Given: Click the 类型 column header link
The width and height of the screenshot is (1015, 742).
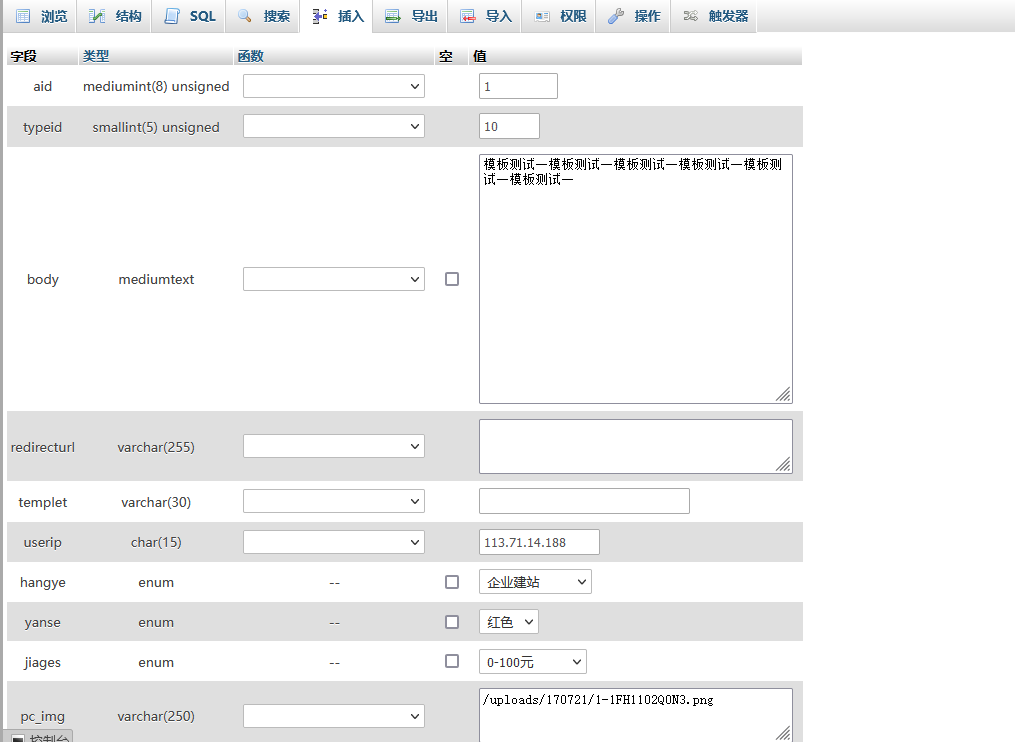Looking at the screenshot, I should click(x=96, y=56).
